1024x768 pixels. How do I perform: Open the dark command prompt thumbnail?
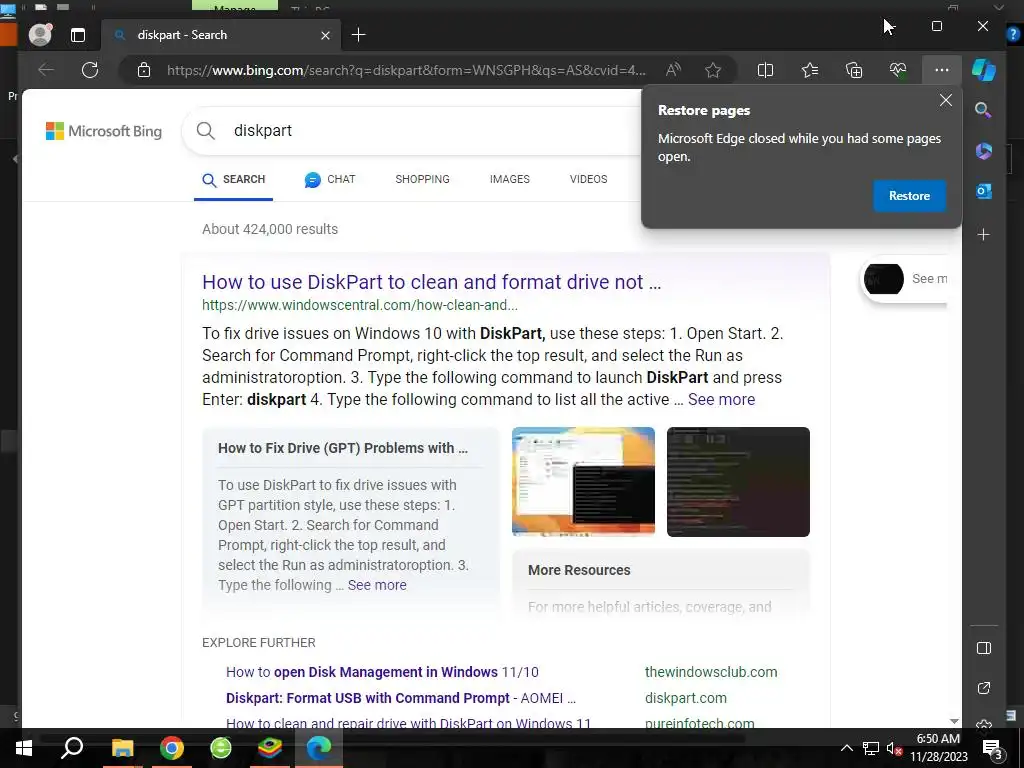[x=738, y=482]
